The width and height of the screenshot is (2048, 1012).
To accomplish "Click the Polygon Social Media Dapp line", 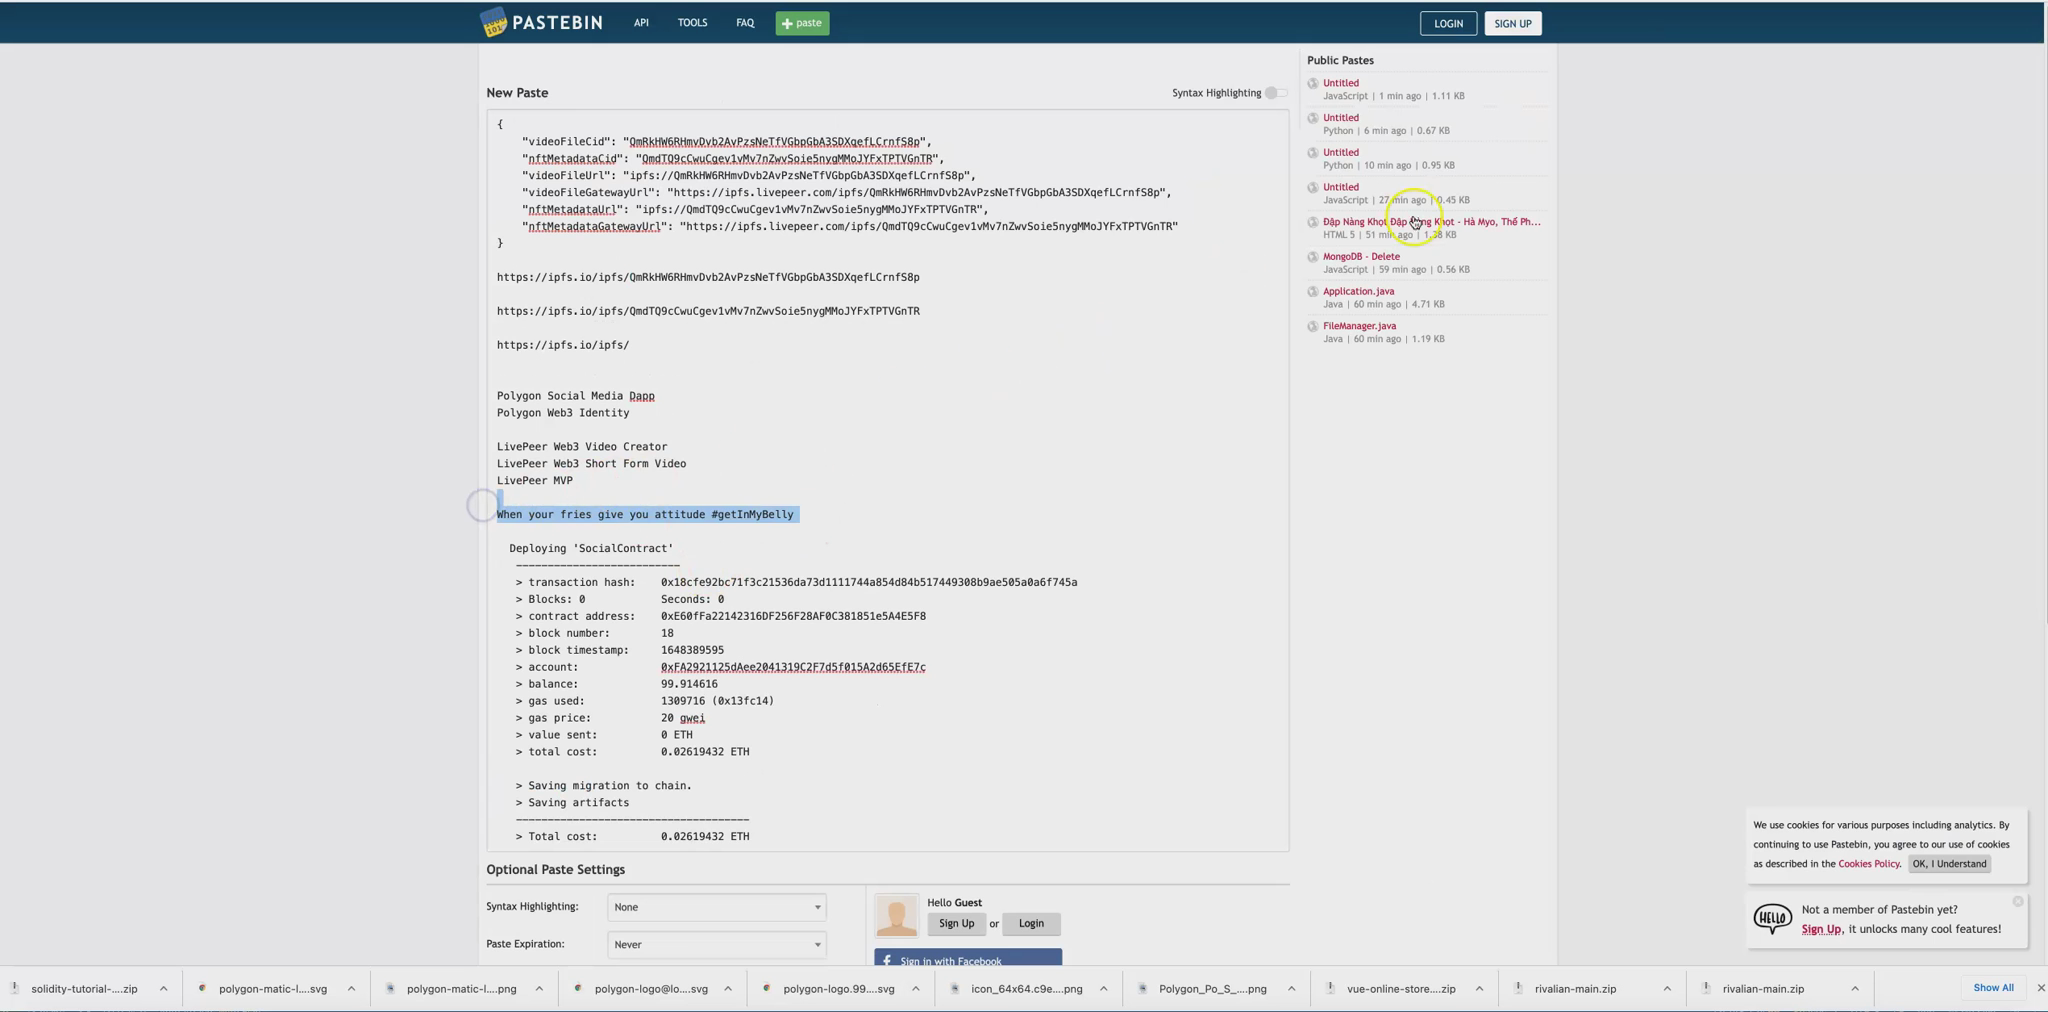I will point(576,396).
